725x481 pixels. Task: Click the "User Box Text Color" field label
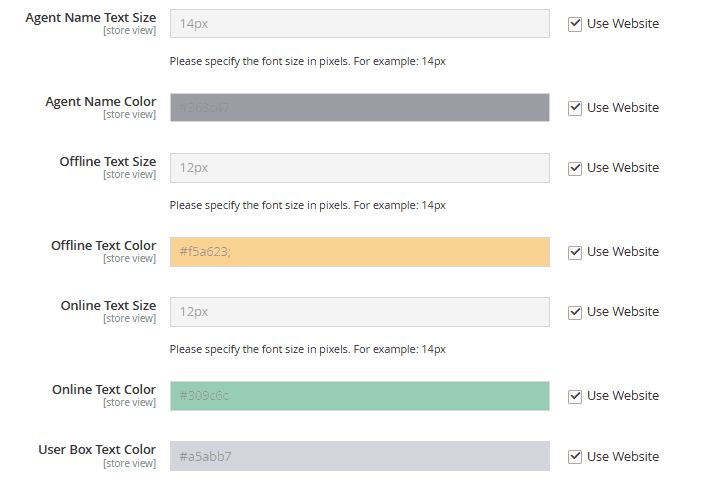click(97, 450)
